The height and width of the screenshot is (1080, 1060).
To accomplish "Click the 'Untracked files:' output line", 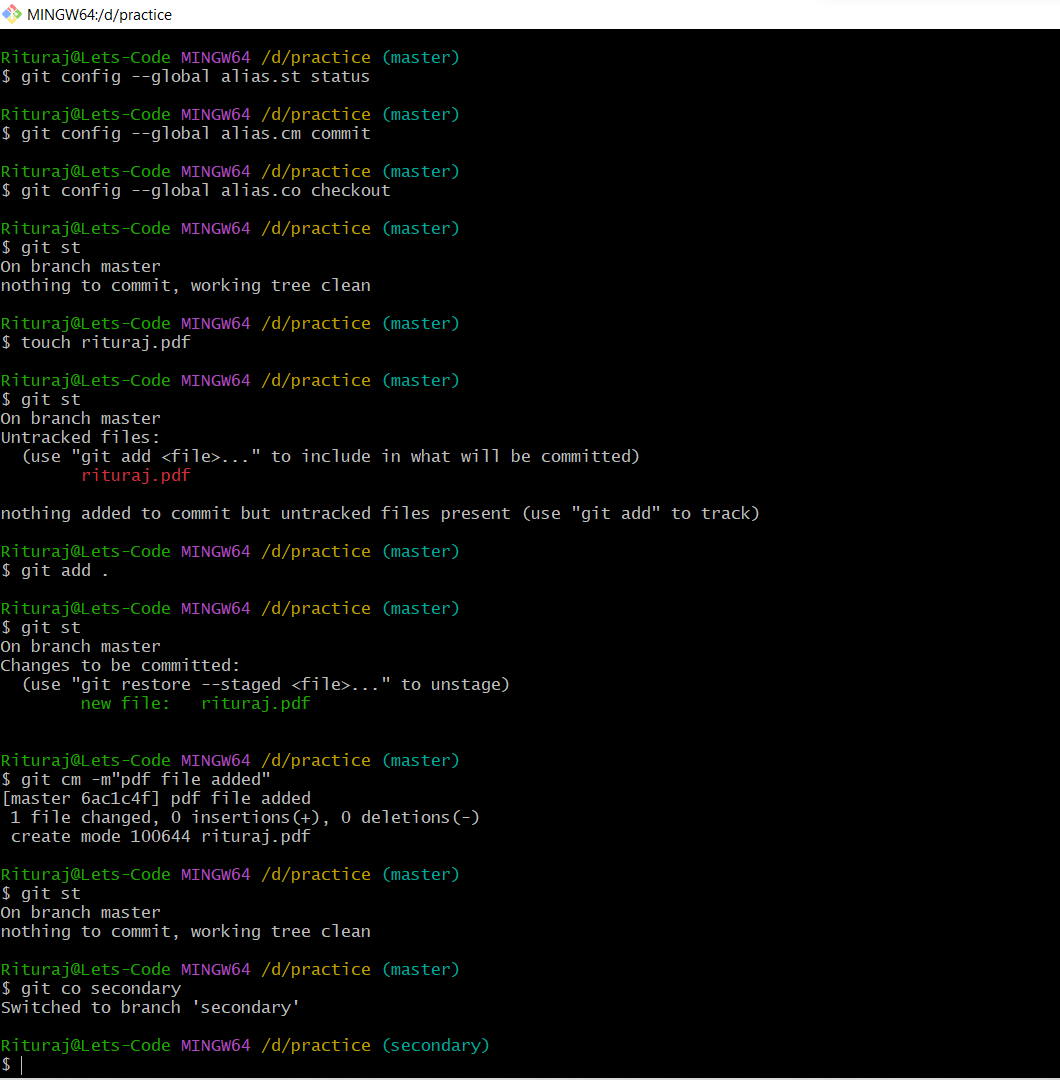I will pos(80,437).
